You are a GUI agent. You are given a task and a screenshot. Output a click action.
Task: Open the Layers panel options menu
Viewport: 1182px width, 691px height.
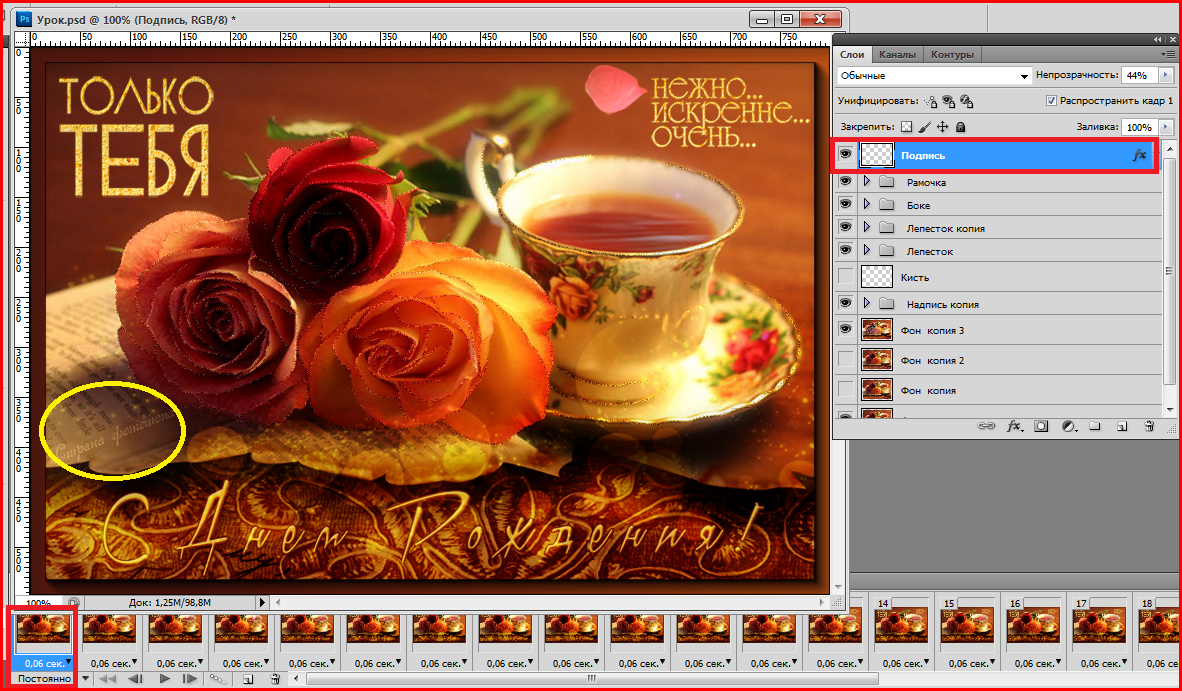coord(1168,54)
